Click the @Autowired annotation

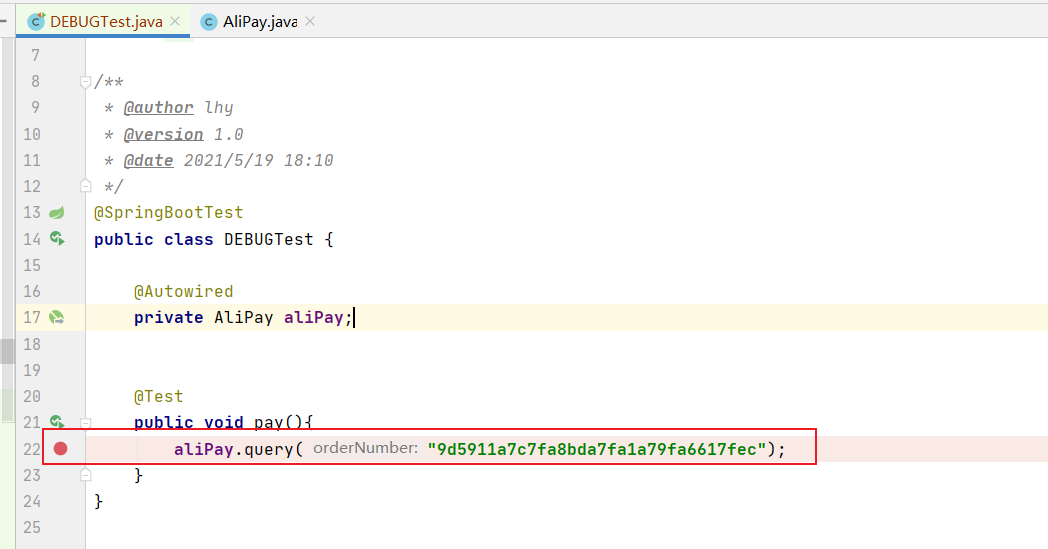(x=184, y=292)
